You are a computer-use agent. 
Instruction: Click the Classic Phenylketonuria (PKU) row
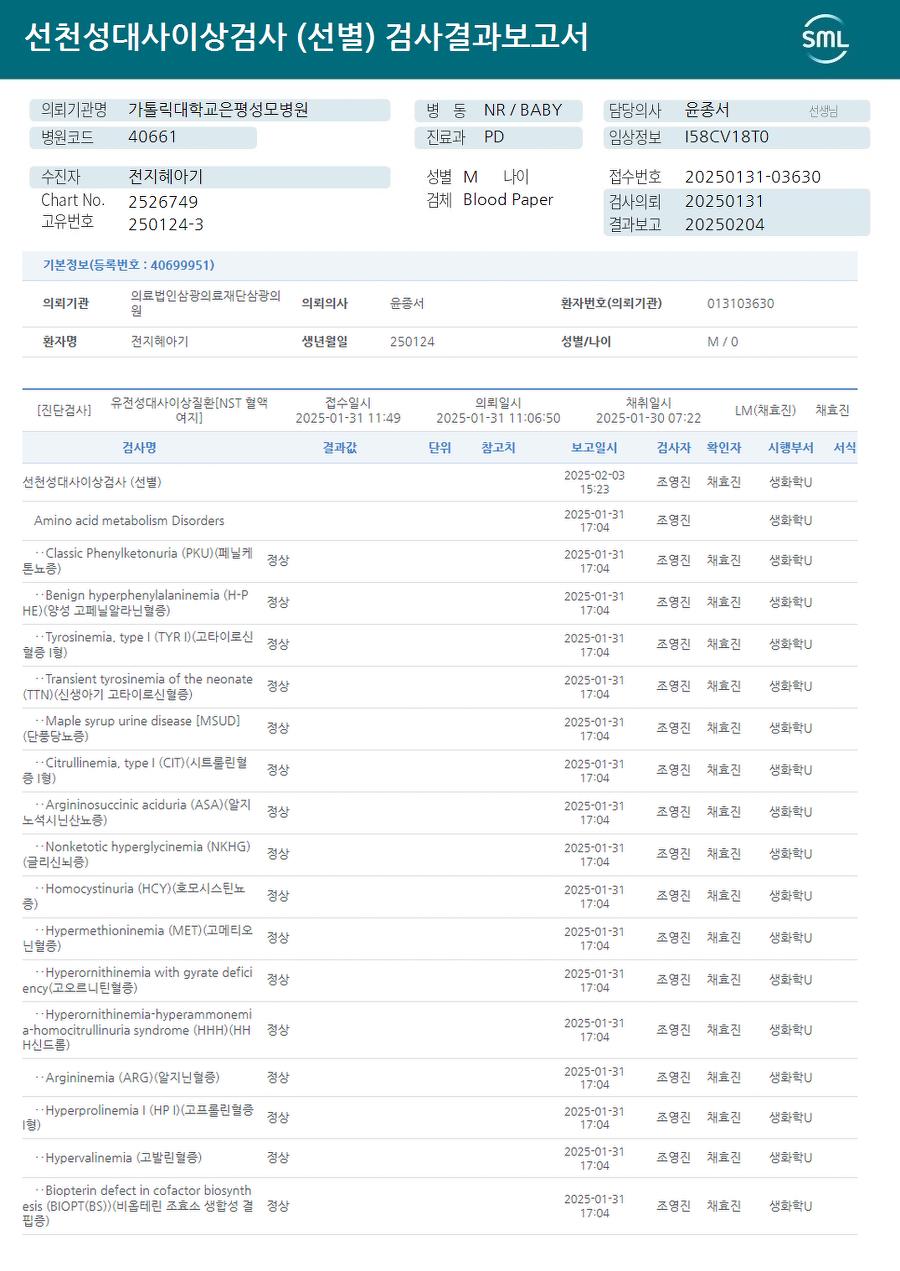coord(440,561)
